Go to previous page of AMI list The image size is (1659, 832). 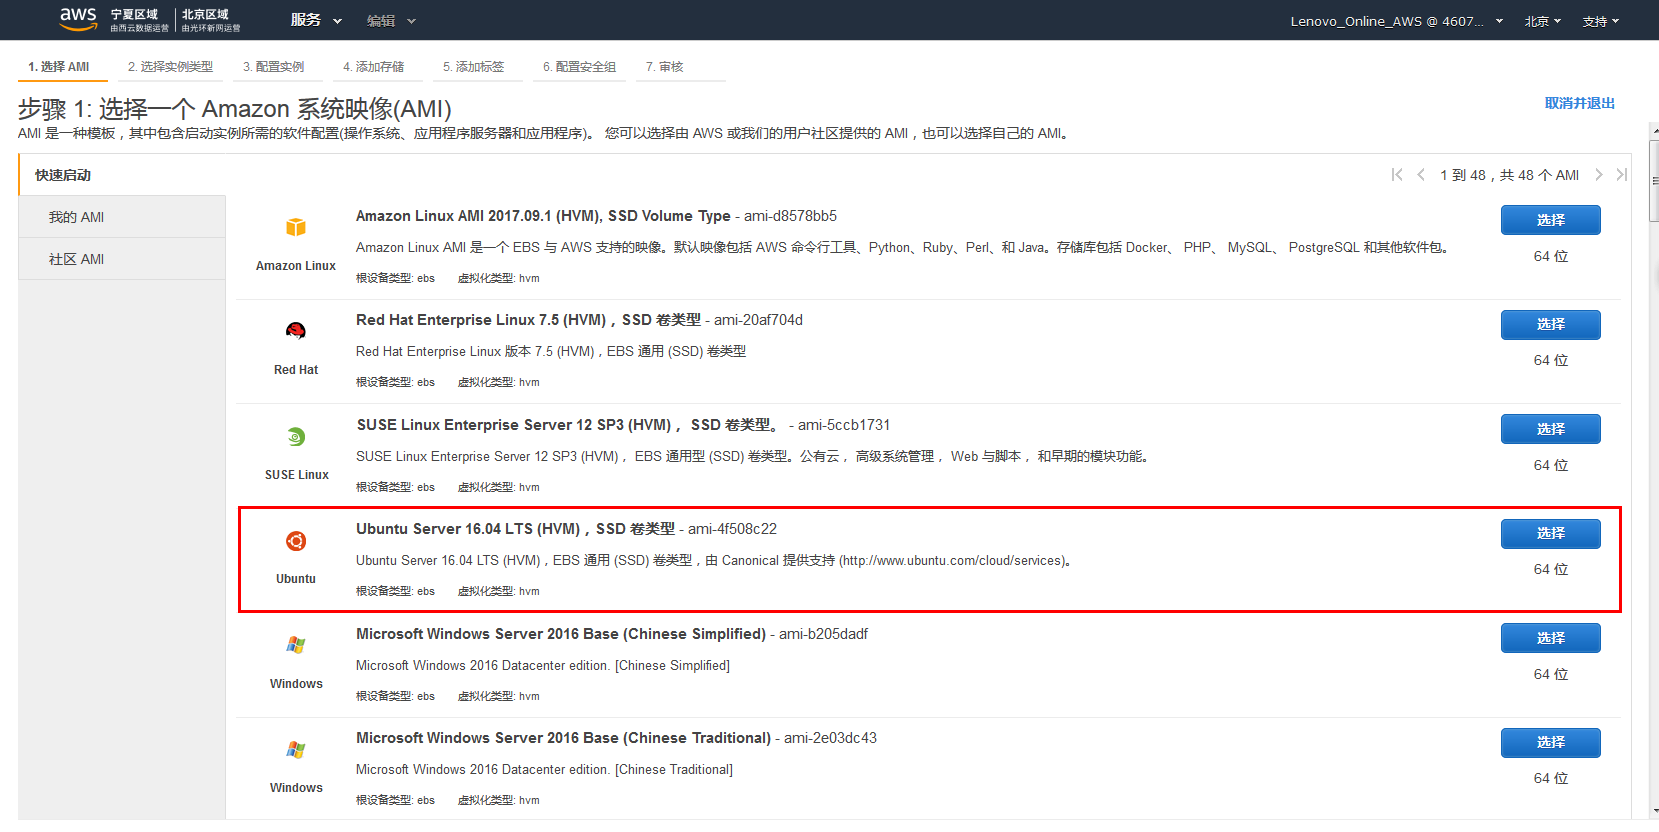(1421, 175)
